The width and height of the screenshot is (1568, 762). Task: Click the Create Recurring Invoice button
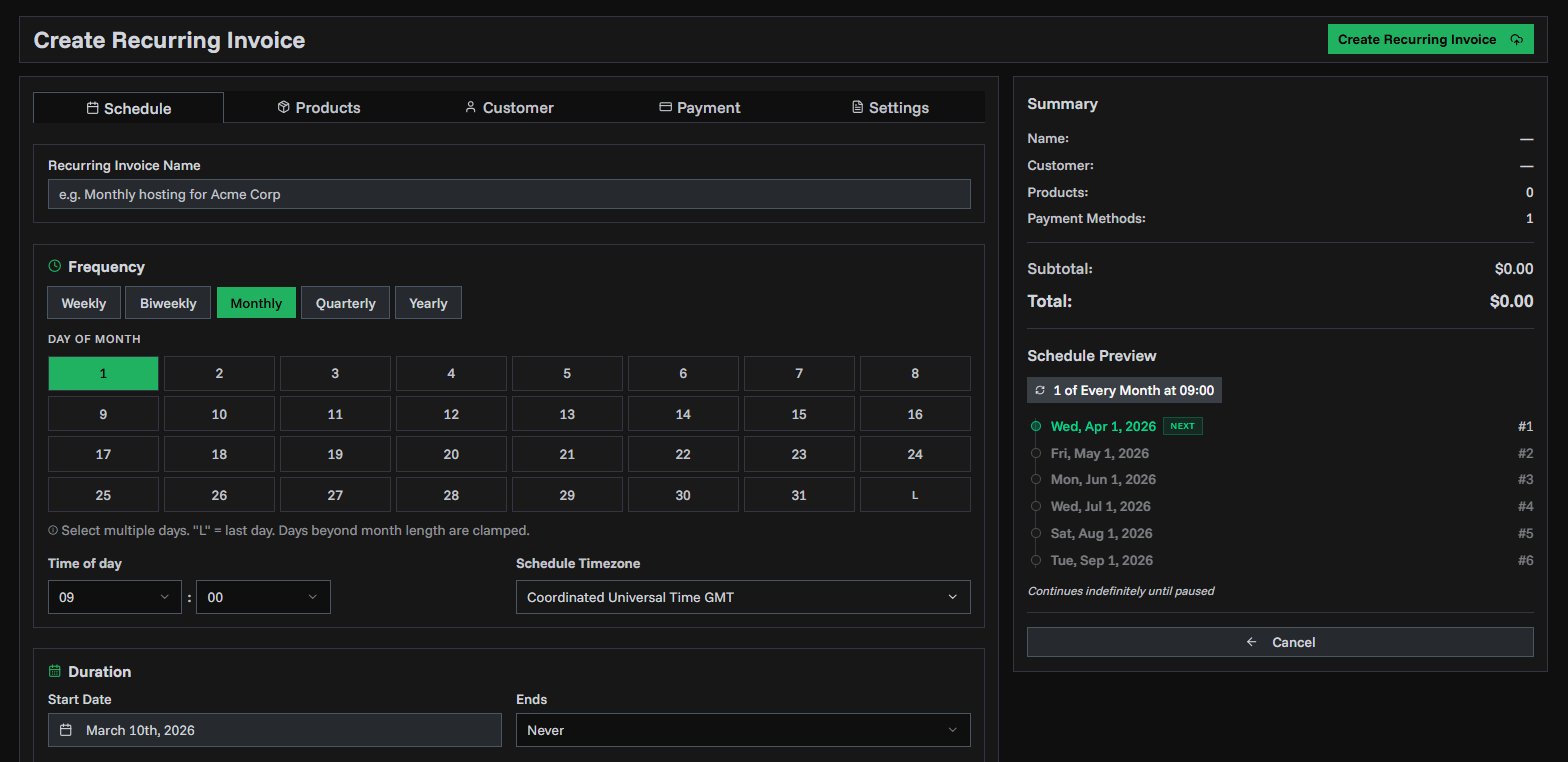1430,40
